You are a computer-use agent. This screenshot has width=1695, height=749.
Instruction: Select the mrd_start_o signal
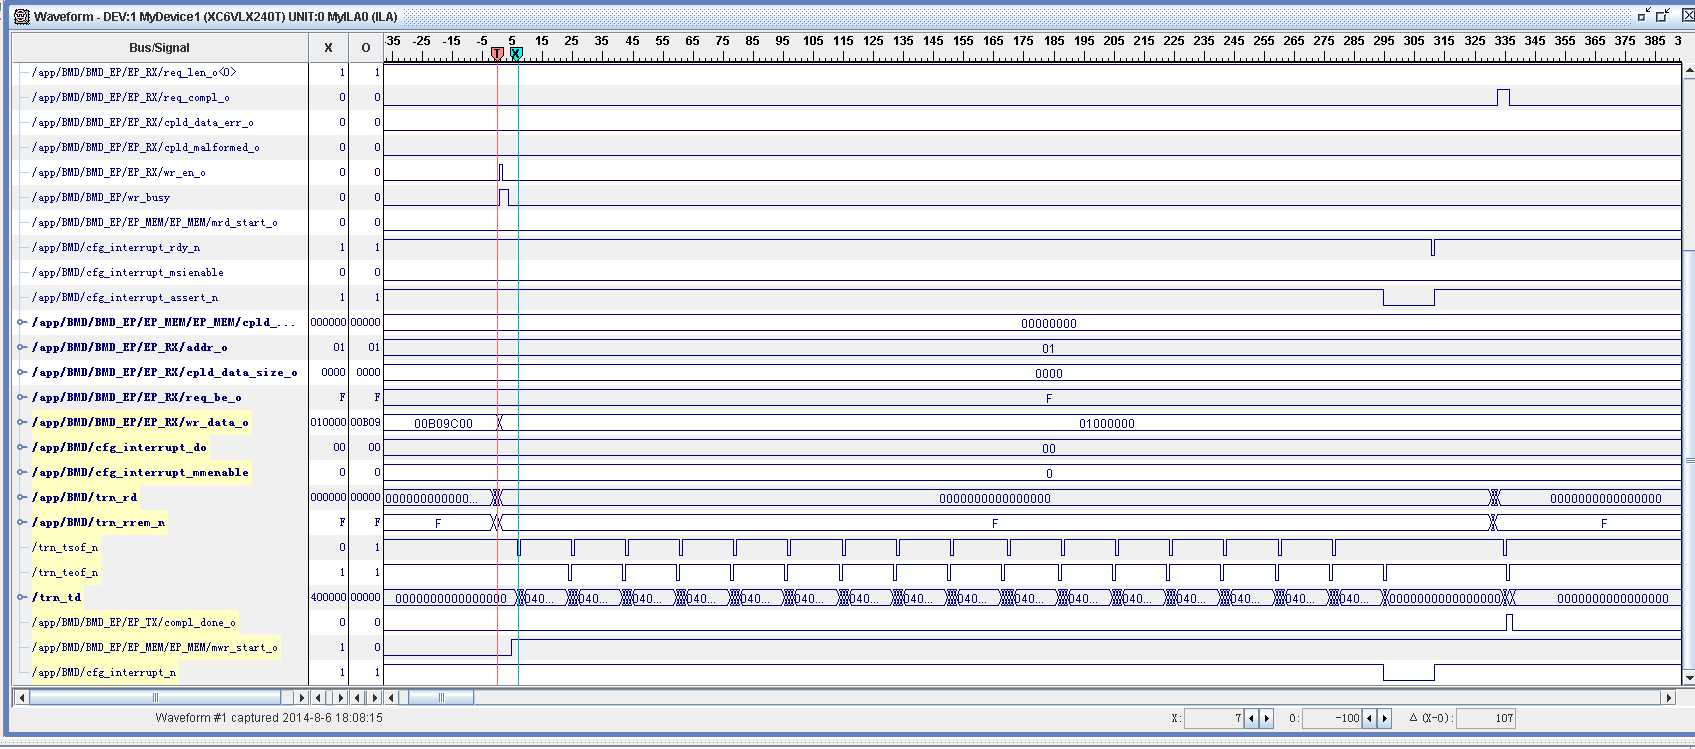[155, 222]
